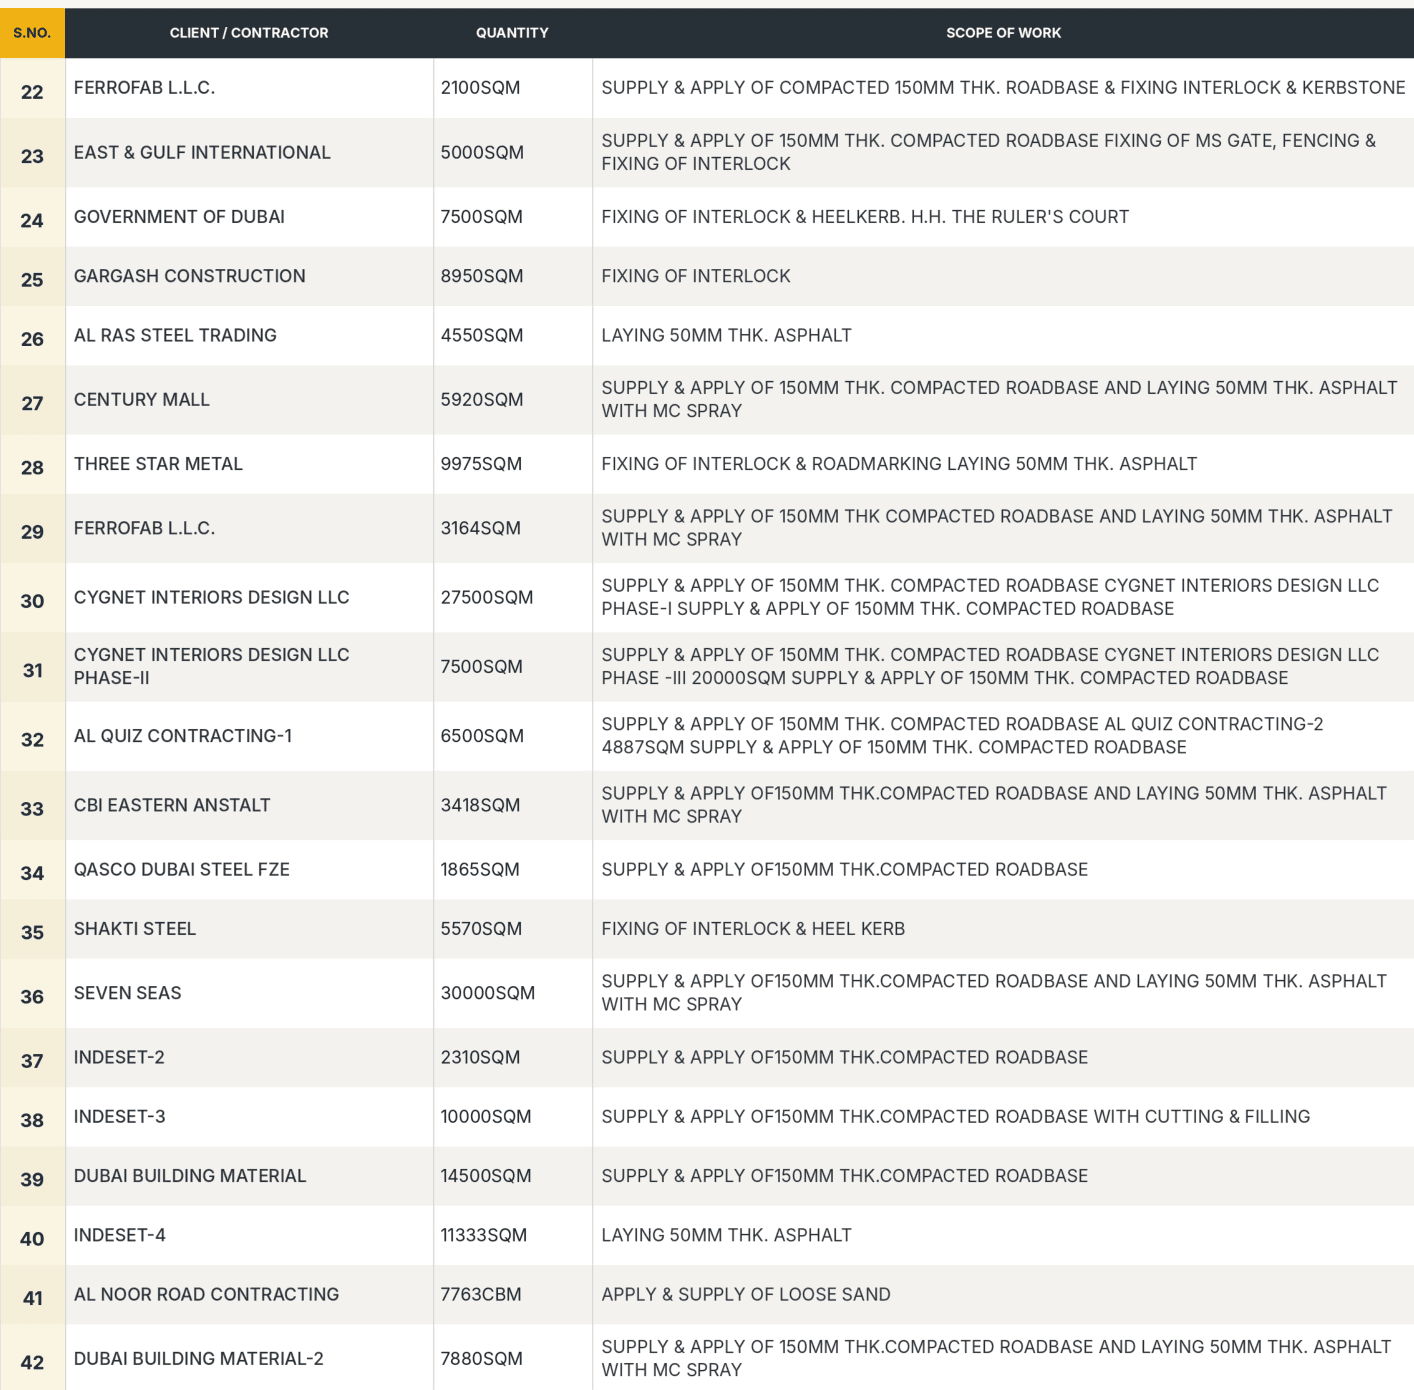This screenshot has height=1390, width=1414.
Task: Select the 1865SQM quantity value
Action: pyautogui.click(x=480, y=870)
